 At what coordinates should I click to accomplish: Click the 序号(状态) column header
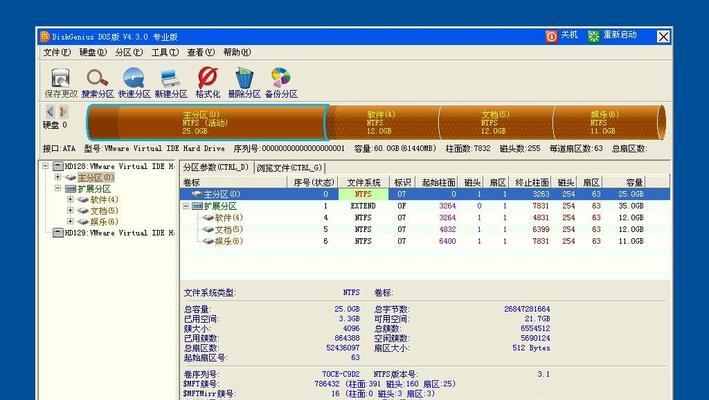[x=313, y=183]
